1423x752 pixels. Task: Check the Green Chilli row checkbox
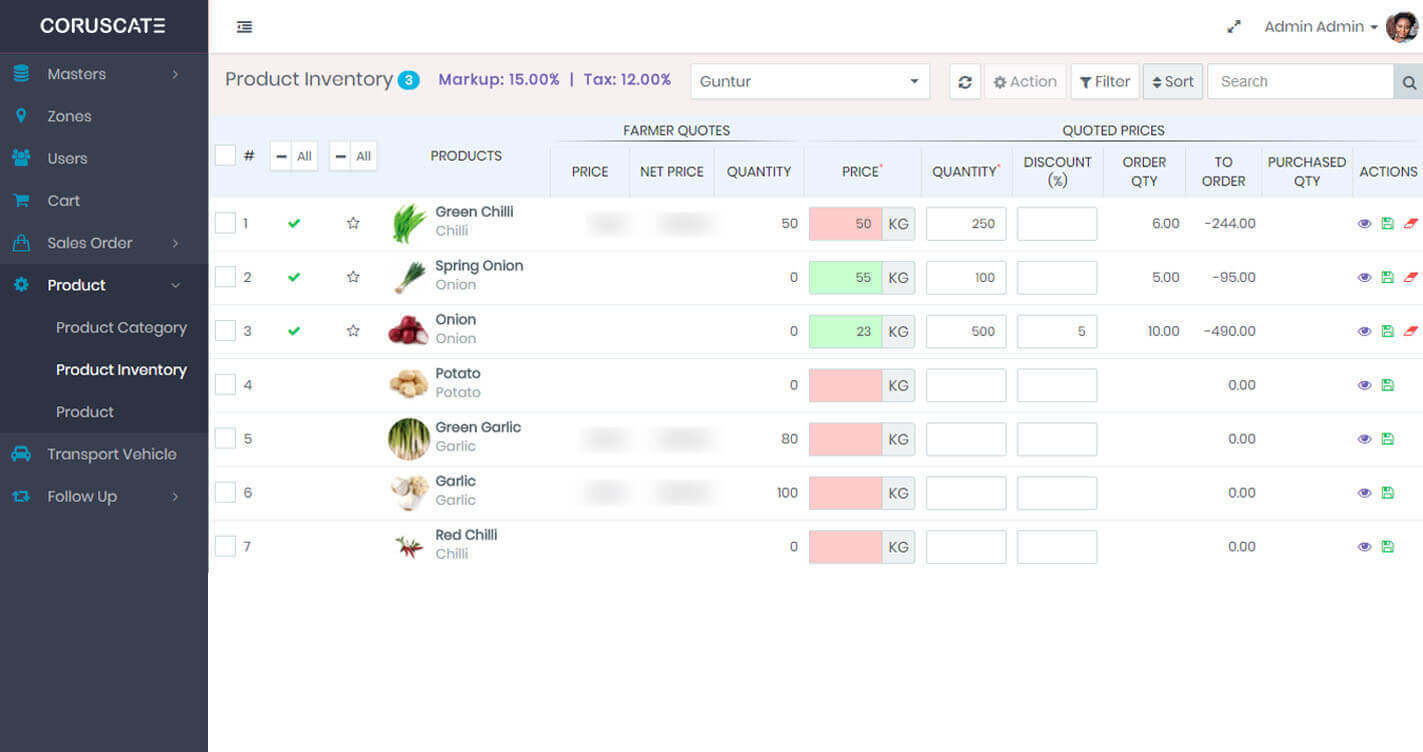click(225, 224)
